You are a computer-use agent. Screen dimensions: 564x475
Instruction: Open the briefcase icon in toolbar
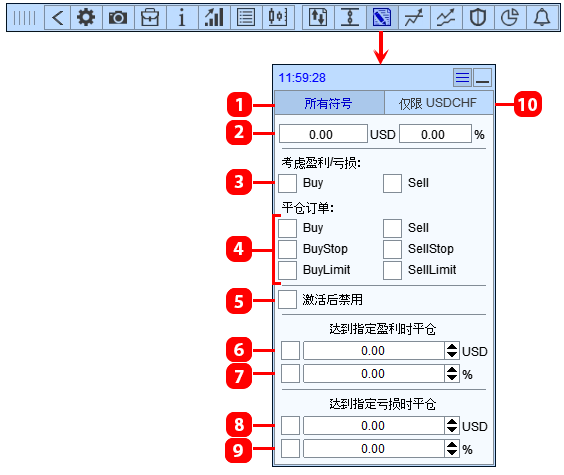(150, 18)
